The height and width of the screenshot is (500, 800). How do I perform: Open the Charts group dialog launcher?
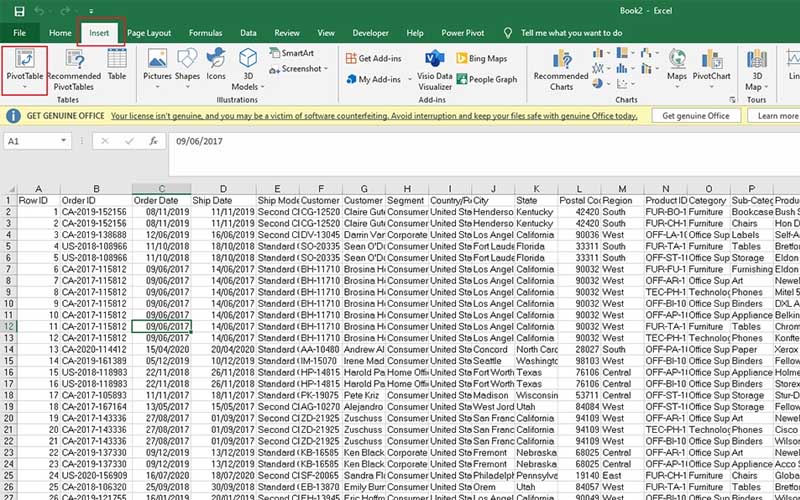[x=733, y=100]
